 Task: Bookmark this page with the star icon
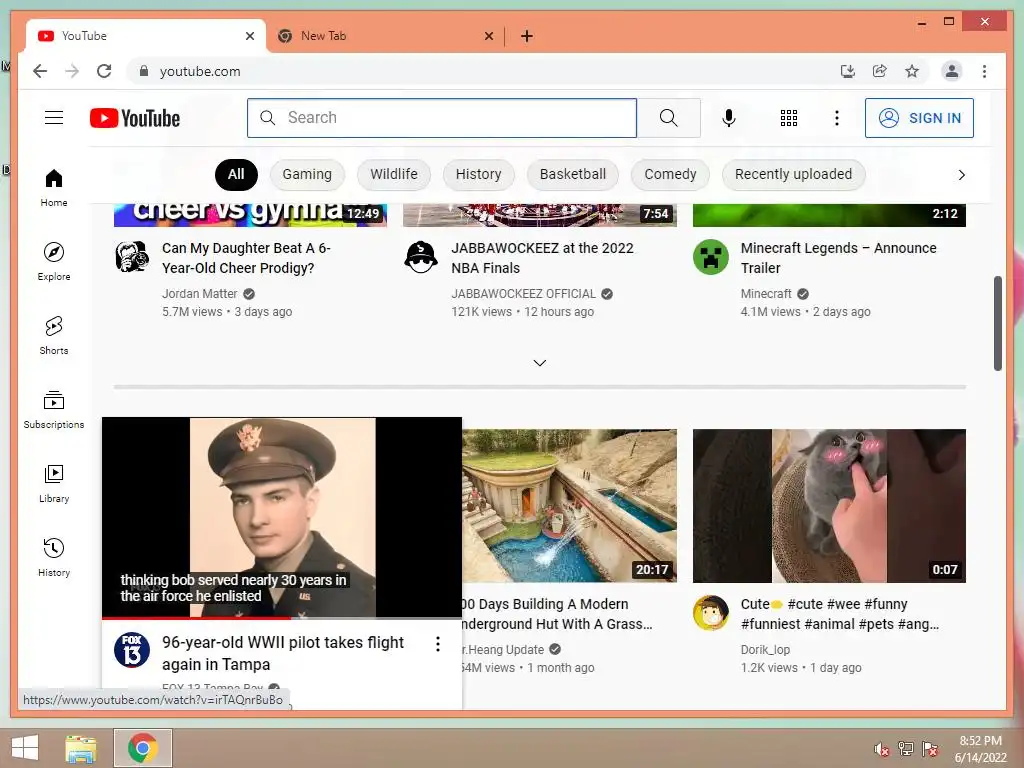912,71
